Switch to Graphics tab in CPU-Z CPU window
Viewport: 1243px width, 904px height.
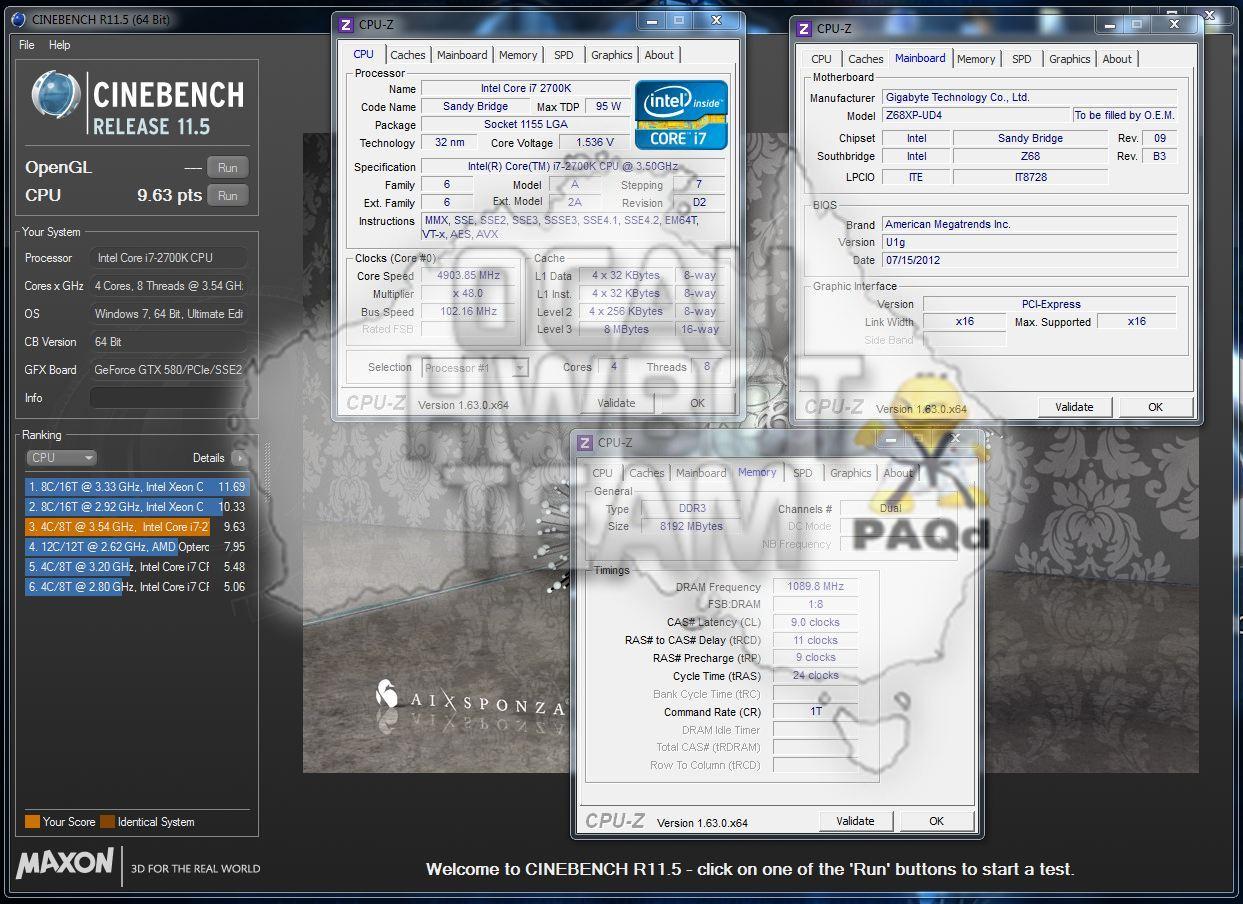tap(611, 55)
